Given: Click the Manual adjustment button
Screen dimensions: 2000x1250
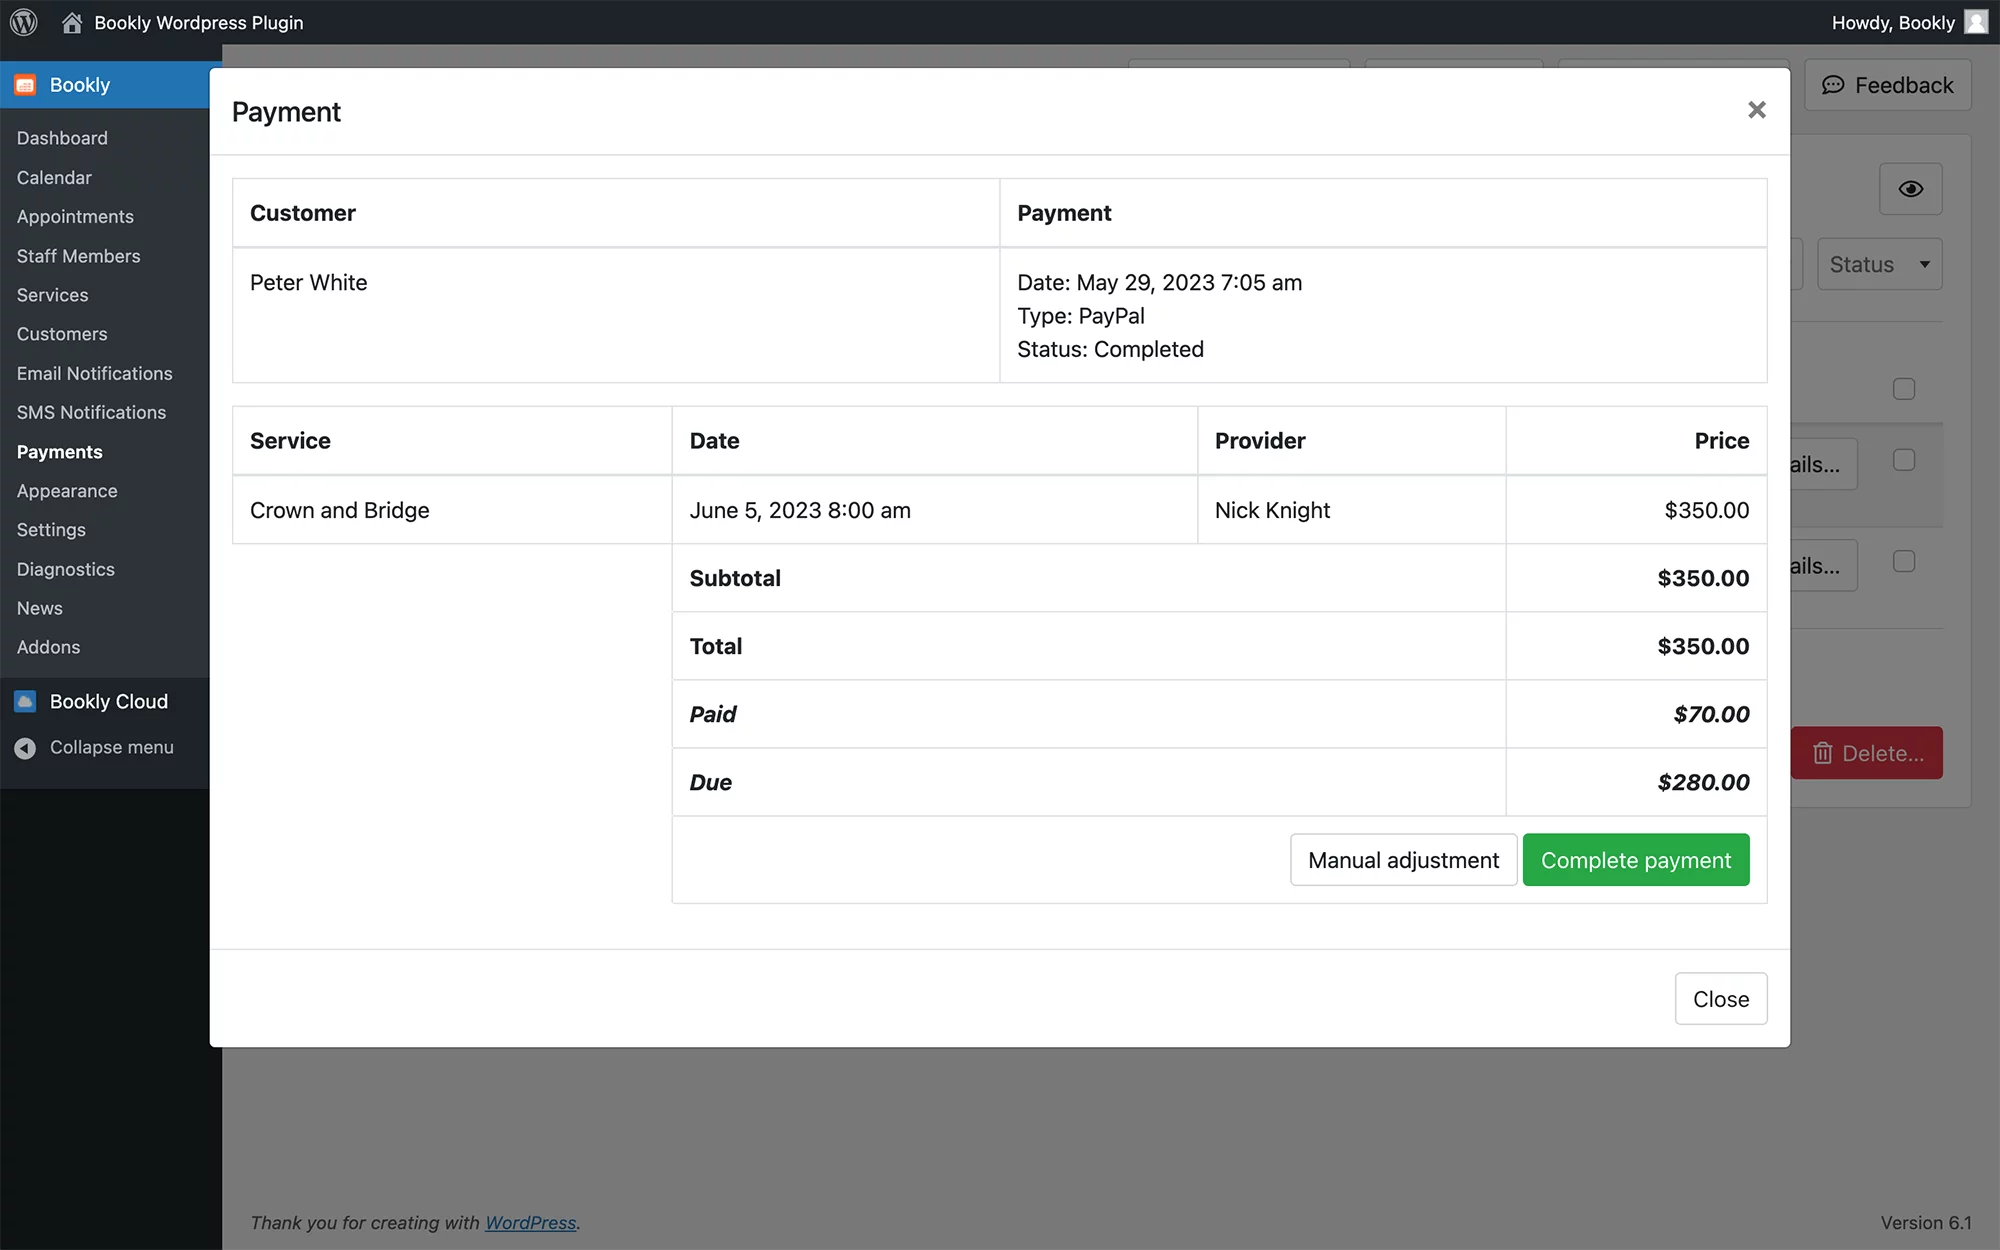Looking at the screenshot, I should (1403, 860).
